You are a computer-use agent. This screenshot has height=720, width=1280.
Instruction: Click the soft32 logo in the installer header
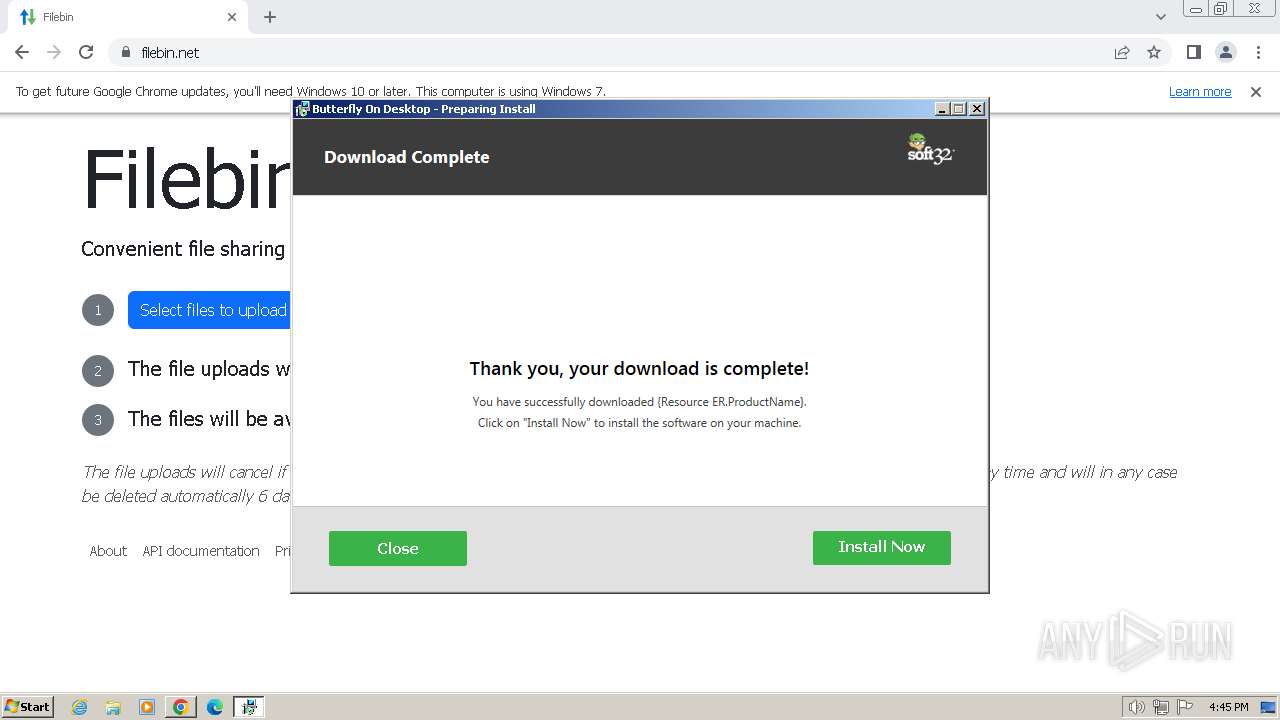(931, 149)
